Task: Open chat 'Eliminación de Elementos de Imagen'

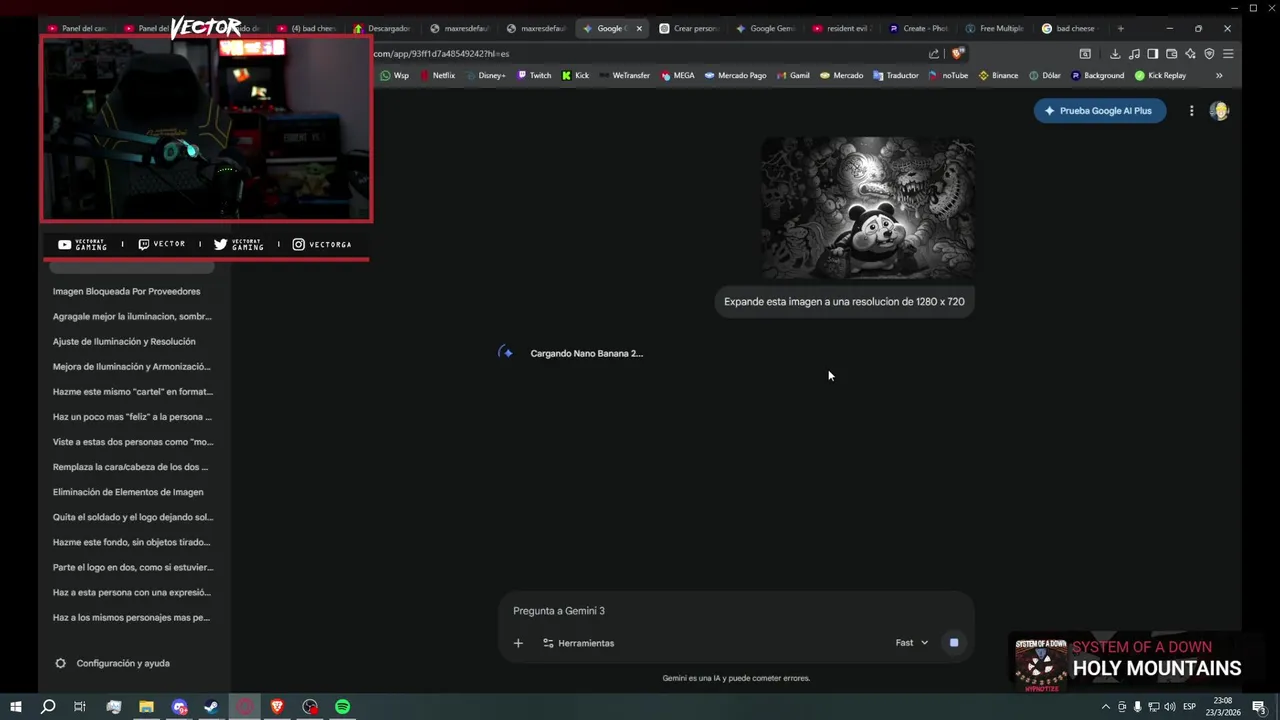Action: pos(128,492)
